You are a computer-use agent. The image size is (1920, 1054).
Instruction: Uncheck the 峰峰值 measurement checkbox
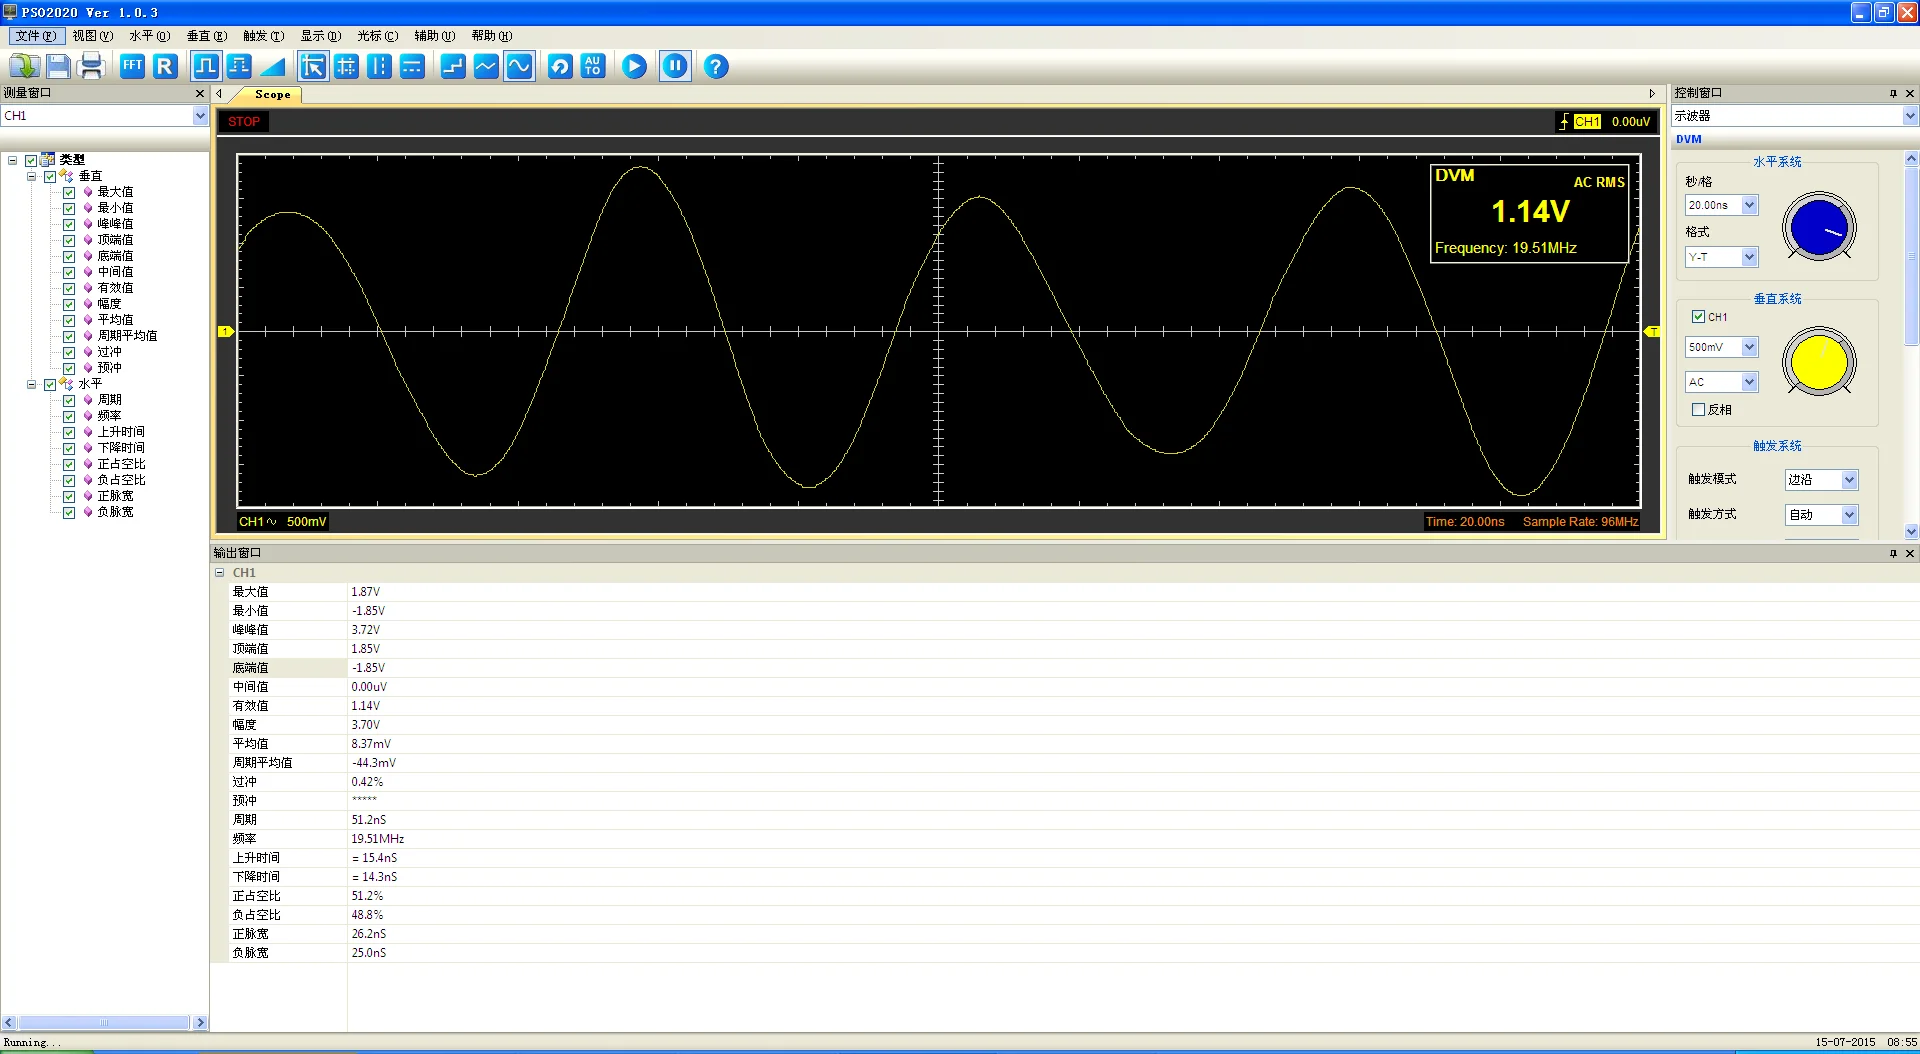[69, 224]
